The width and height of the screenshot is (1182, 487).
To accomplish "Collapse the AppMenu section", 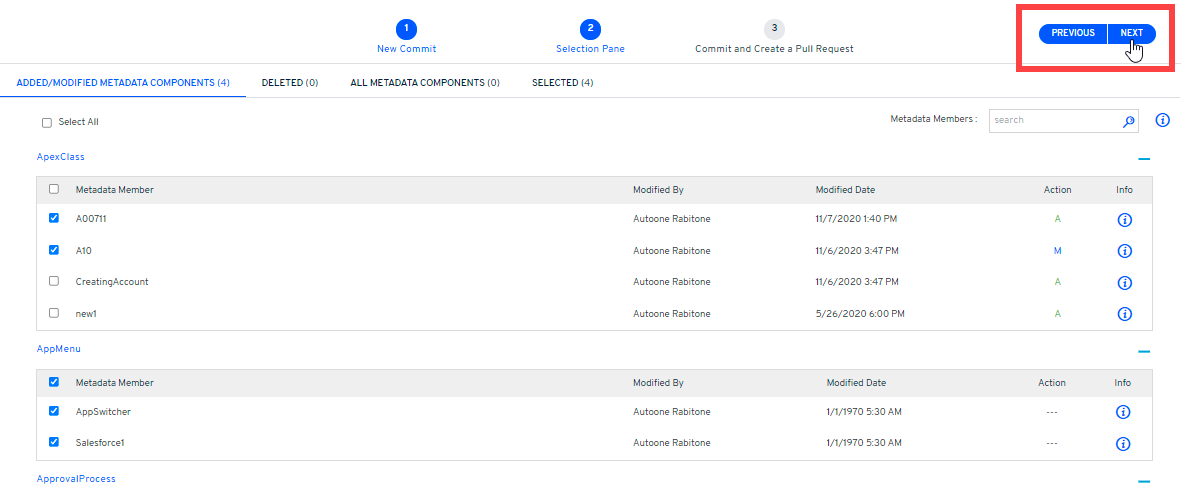I will tap(1144, 351).
